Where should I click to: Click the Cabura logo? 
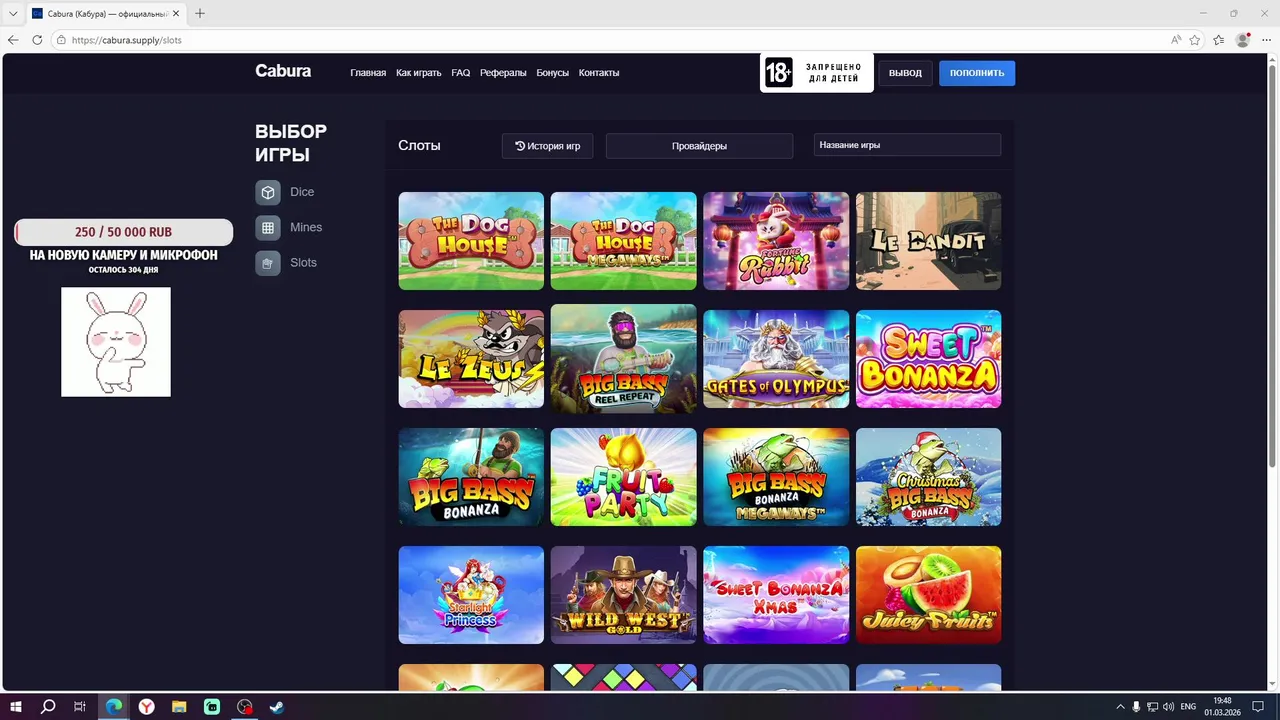[x=283, y=71]
